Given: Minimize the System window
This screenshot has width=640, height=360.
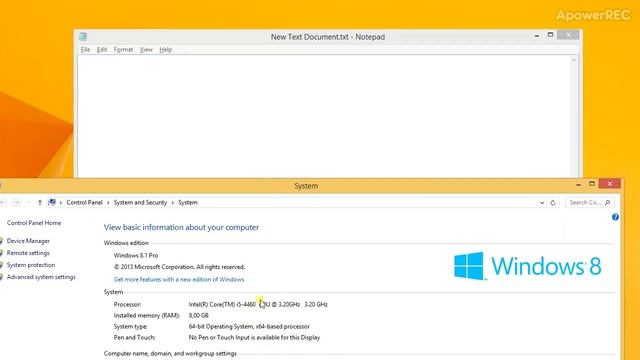Looking at the screenshot, I should 578,184.
